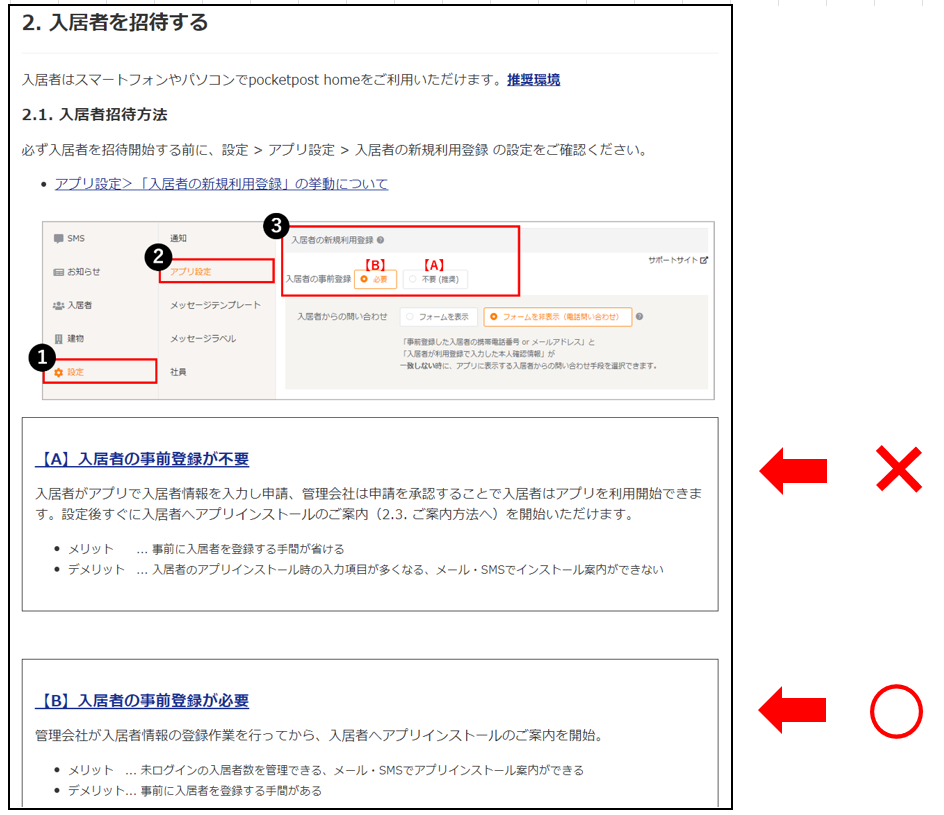The width and height of the screenshot is (944, 815).
Task: Open the 推奨環境 link
Action: 533,80
